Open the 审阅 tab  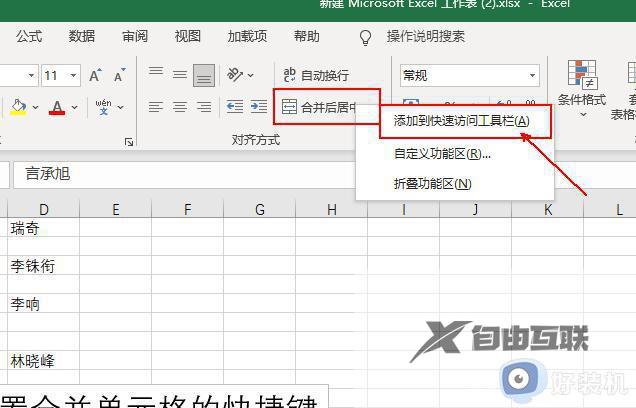point(135,36)
